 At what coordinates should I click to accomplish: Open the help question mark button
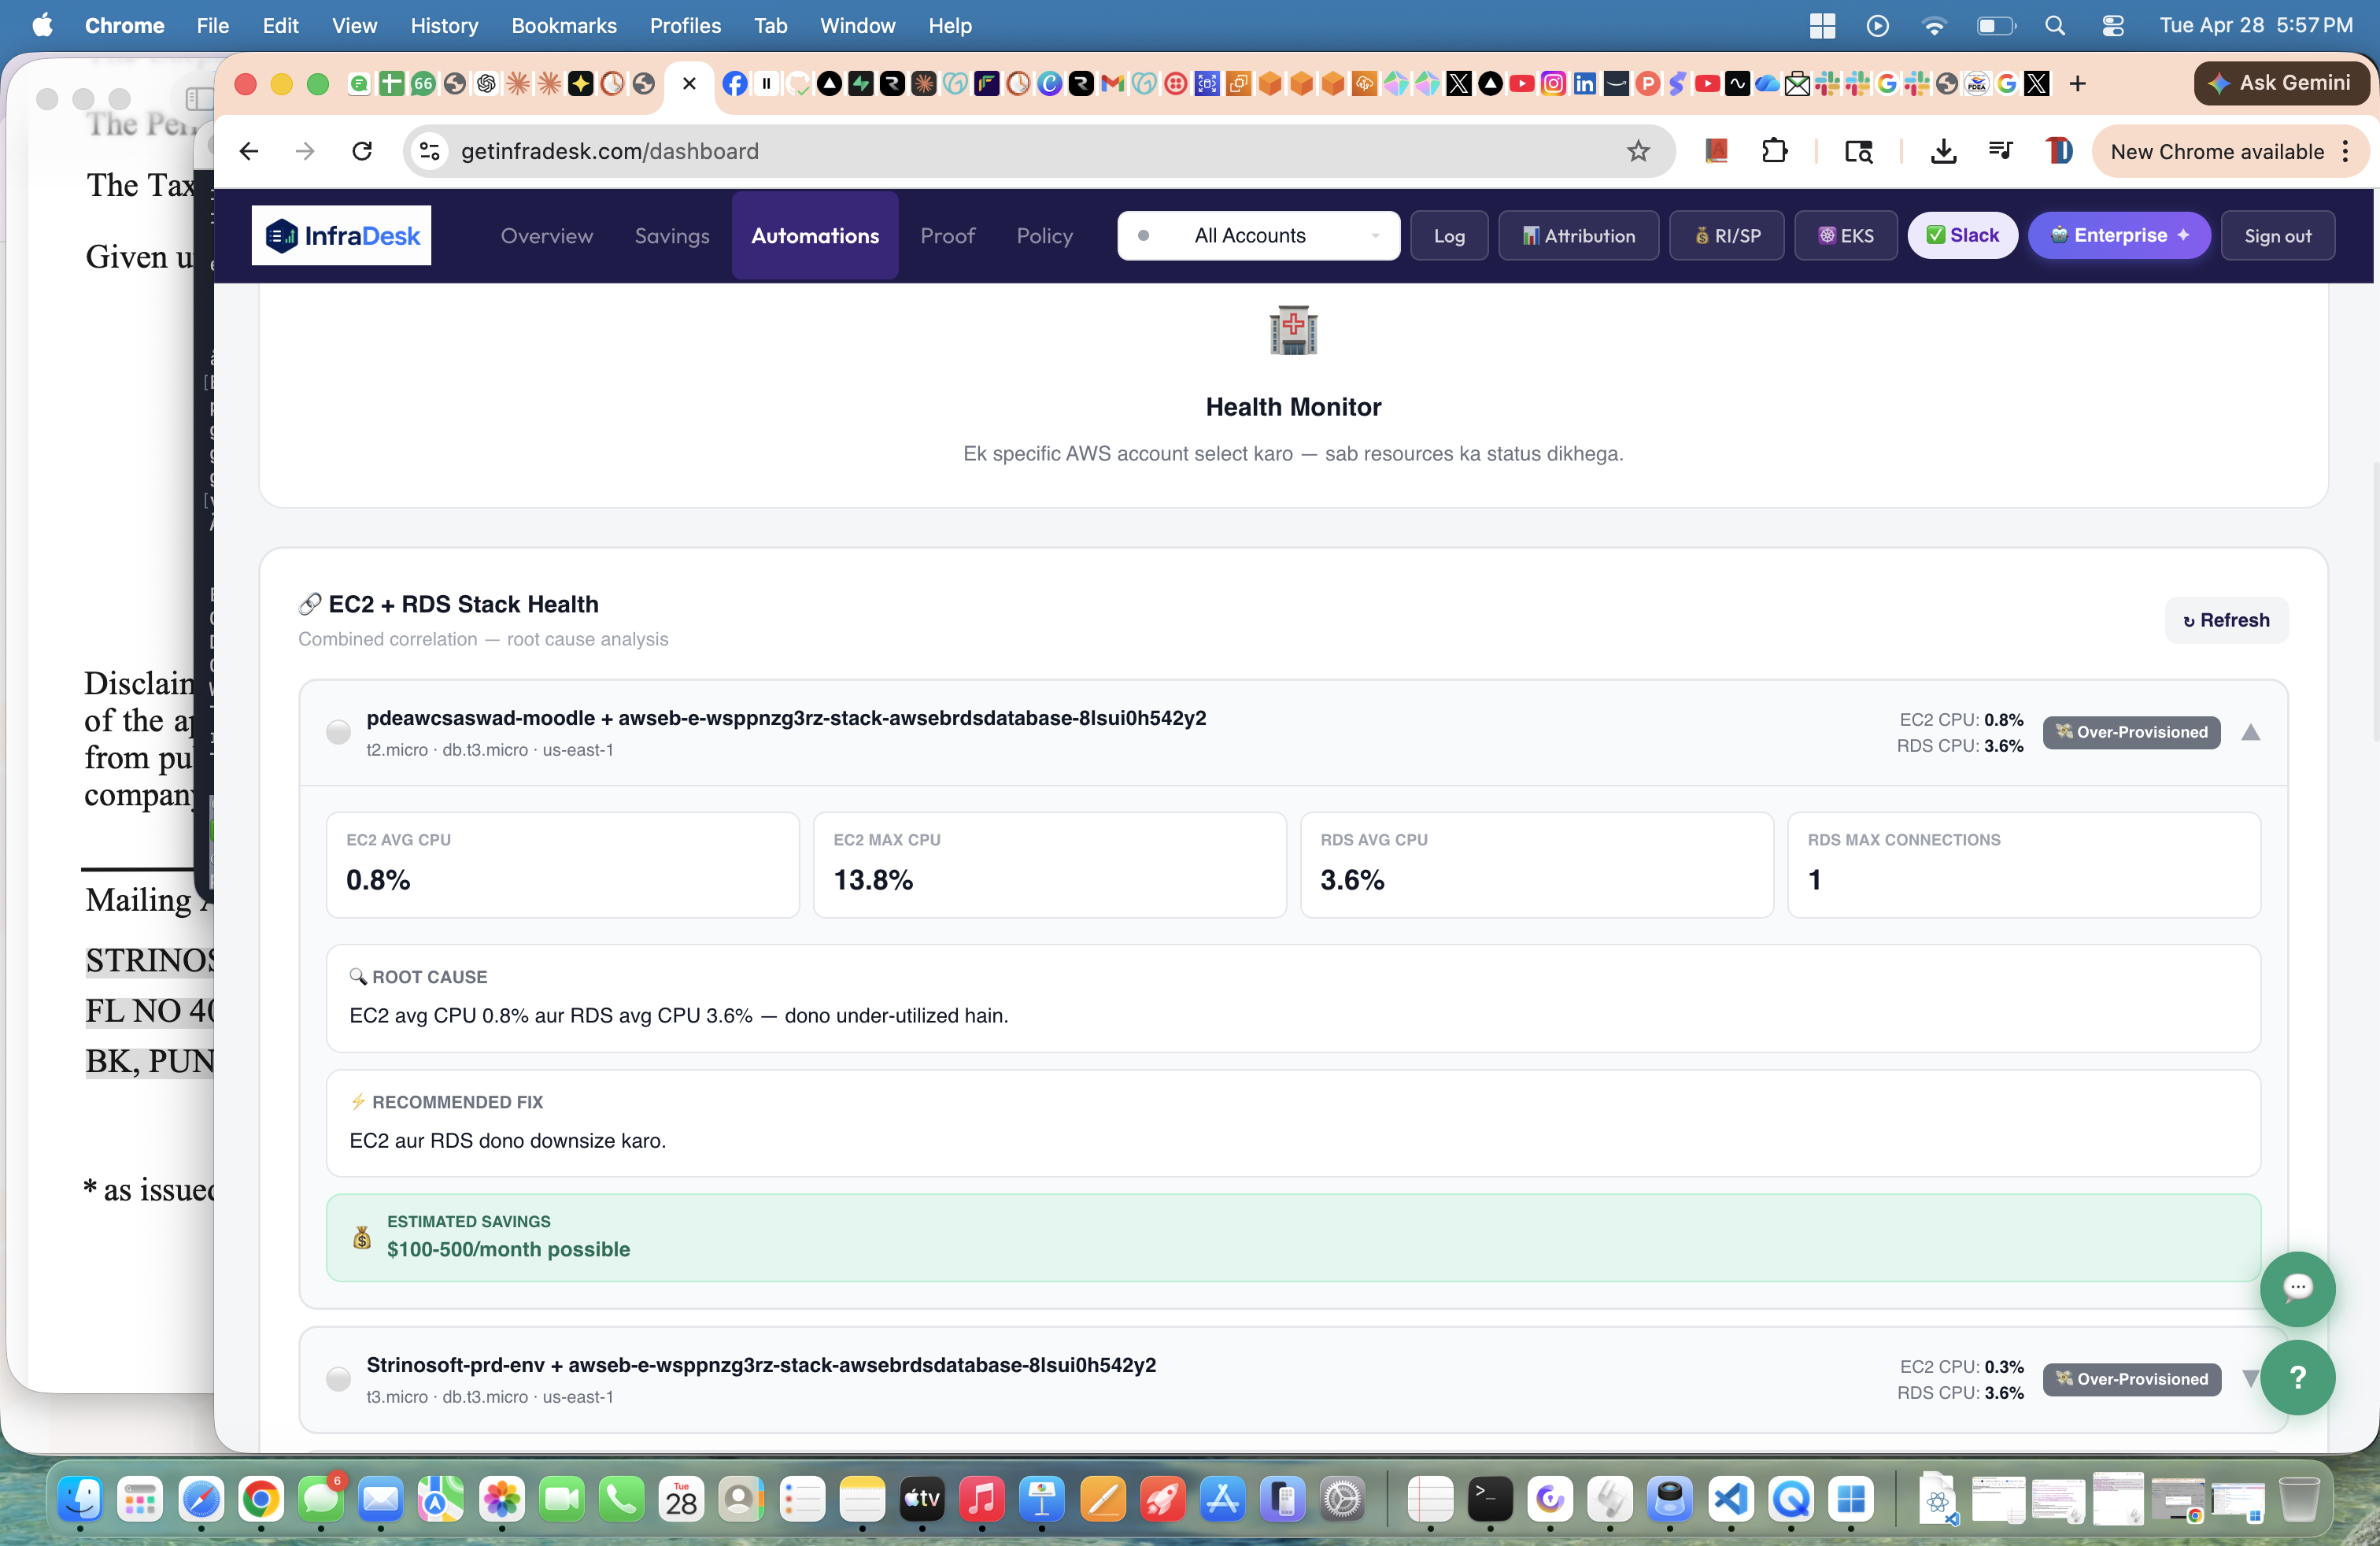(x=2297, y=1377)
